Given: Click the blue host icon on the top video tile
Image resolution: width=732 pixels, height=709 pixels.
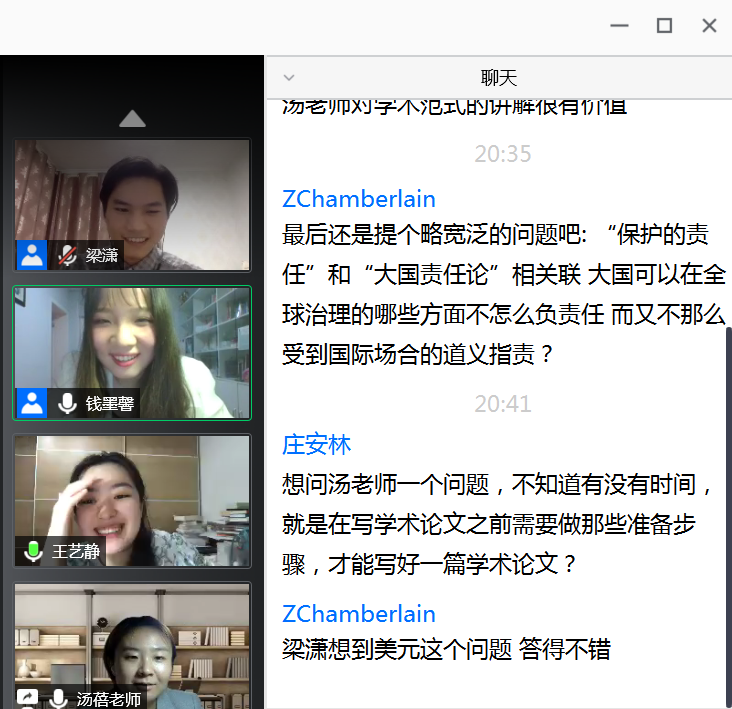Looking at the screenshot, I should pyautogui.click(x=32, y=255).
